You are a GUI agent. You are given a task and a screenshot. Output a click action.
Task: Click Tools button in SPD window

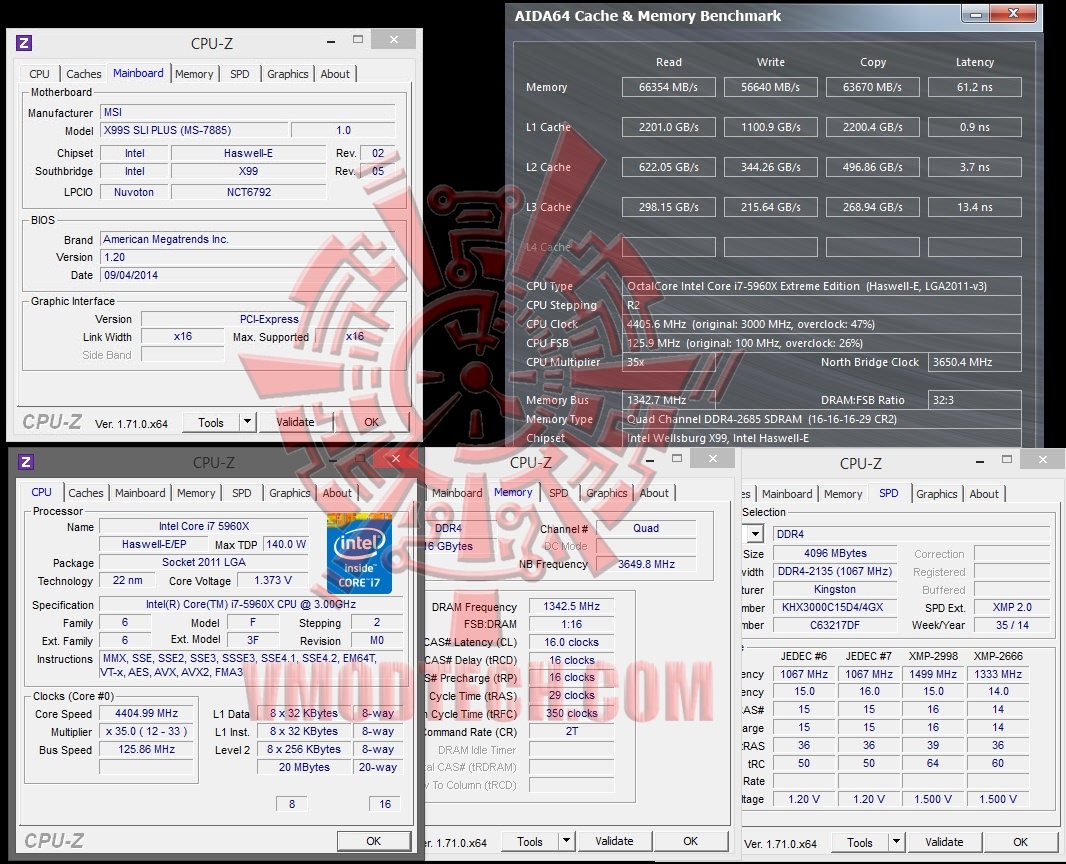click(860, 842)
